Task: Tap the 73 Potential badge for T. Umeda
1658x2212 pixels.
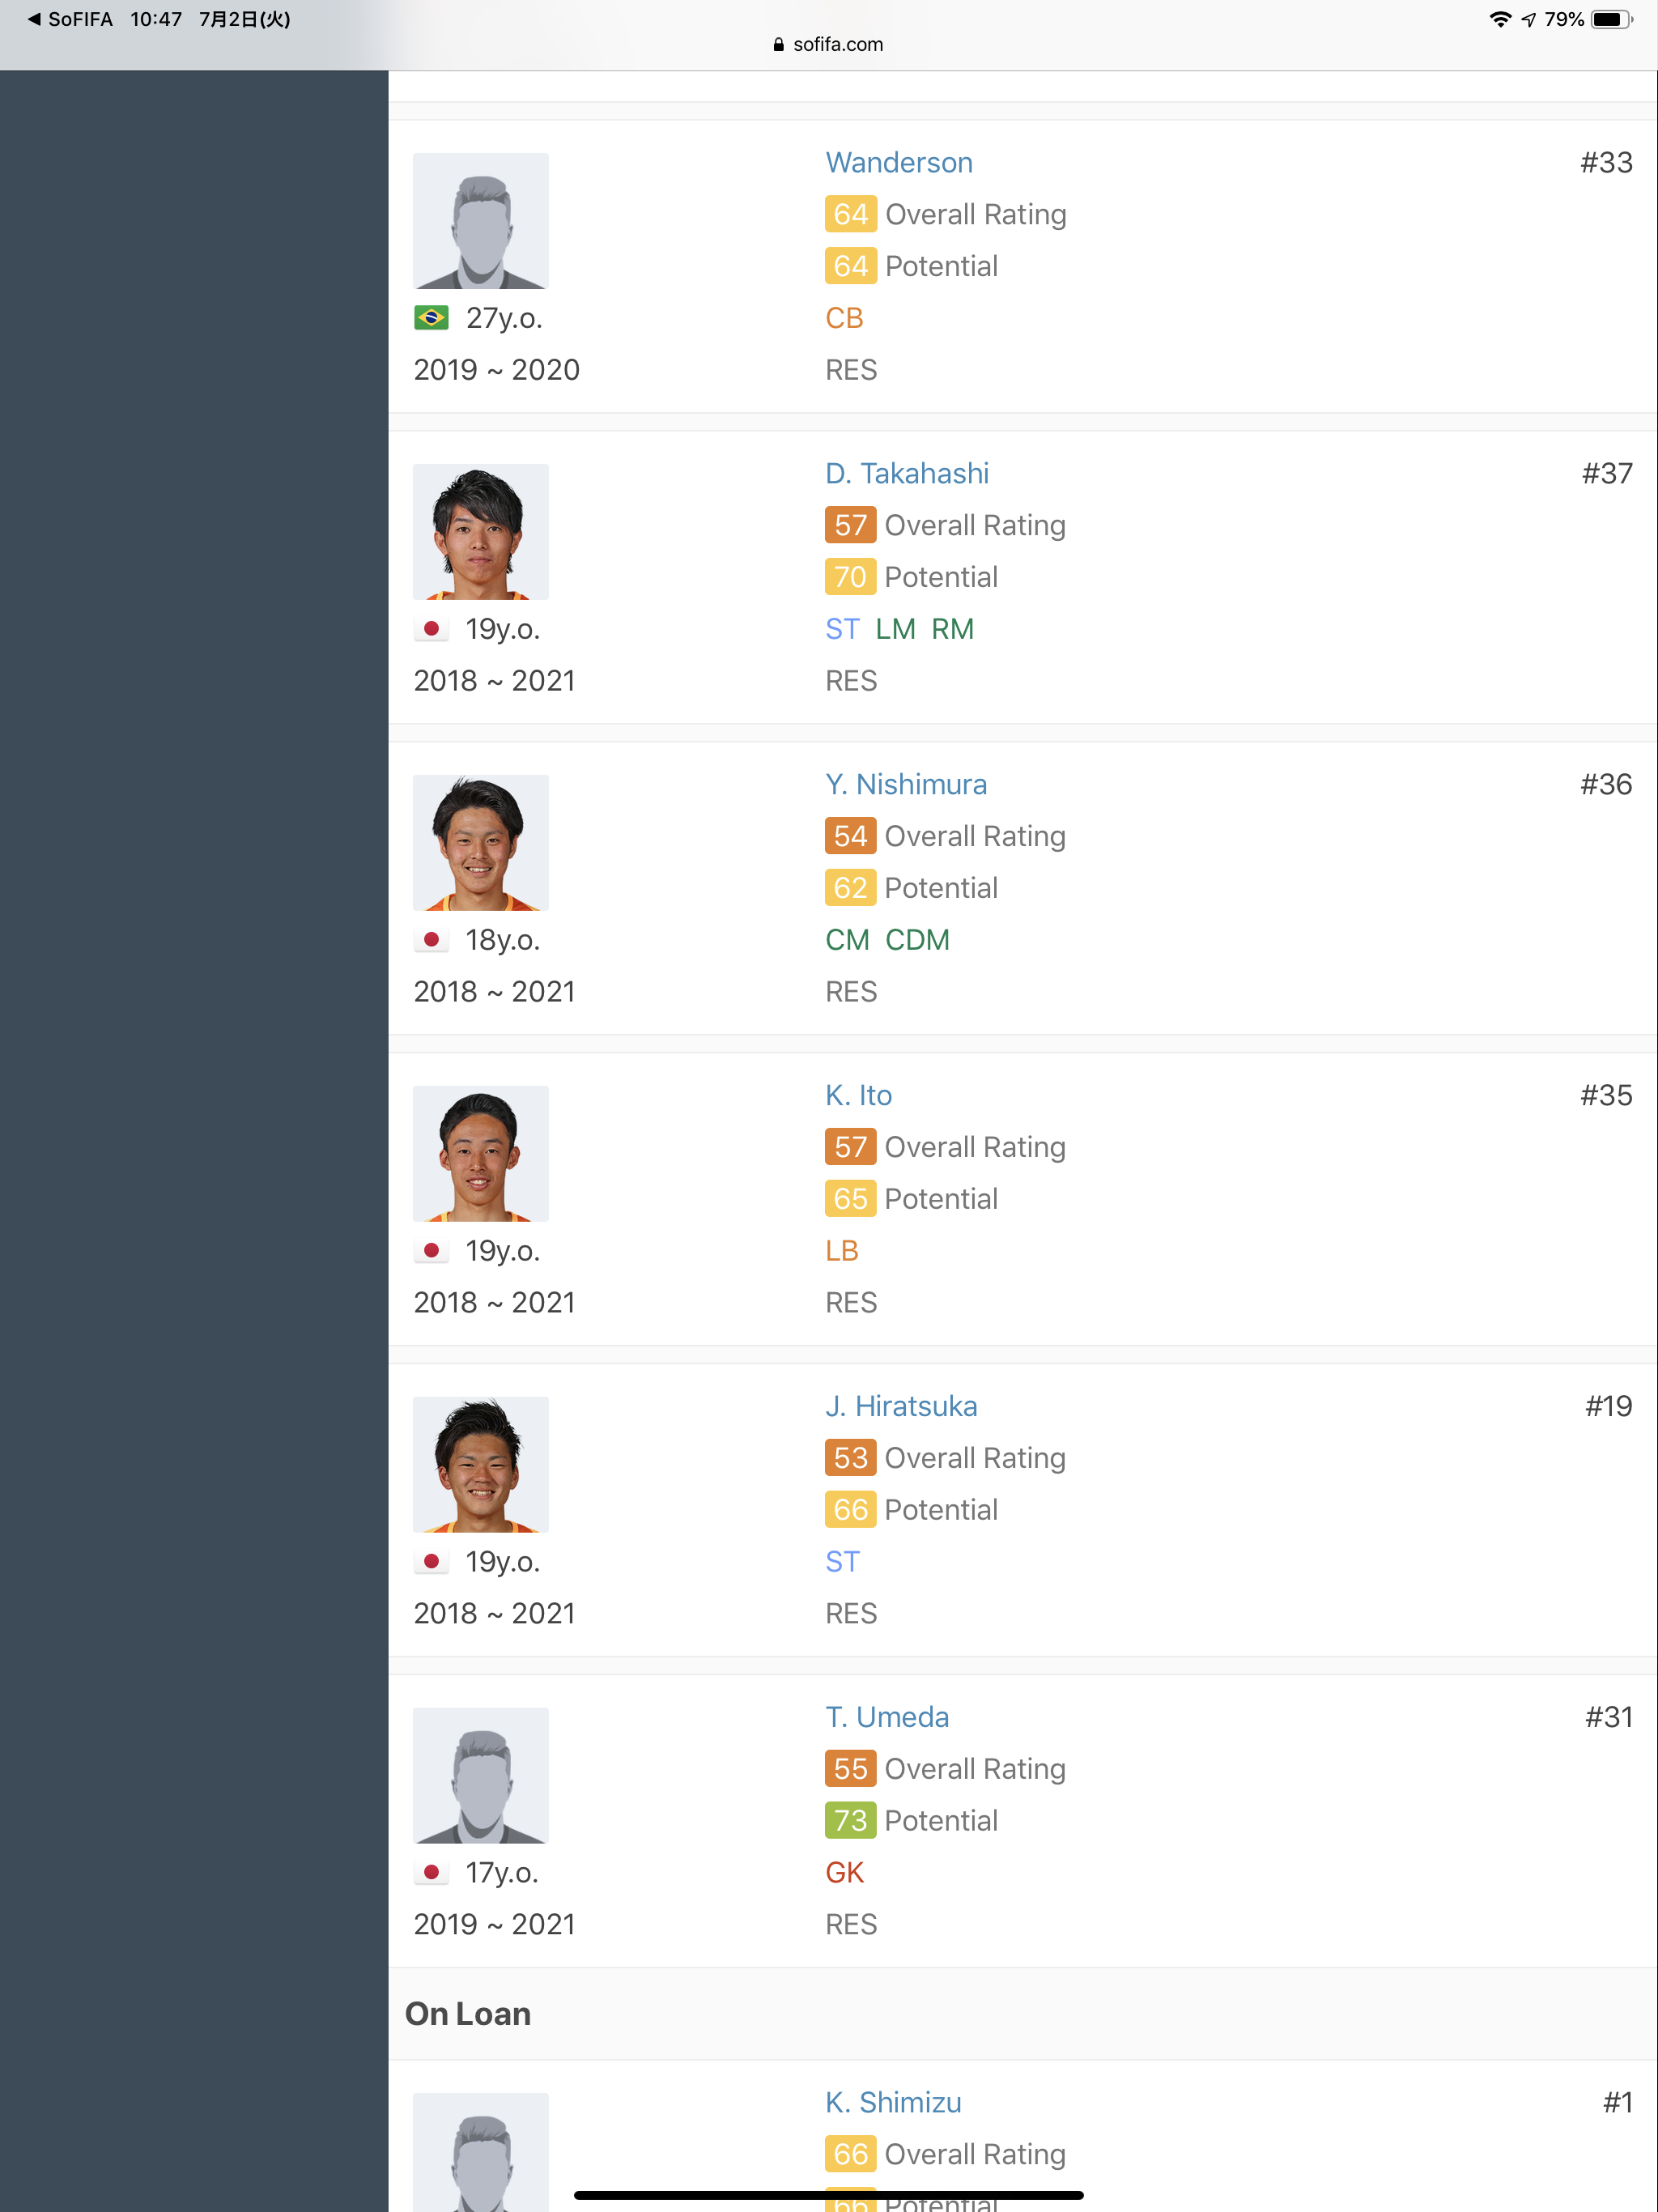Action: (x=849, y=1820)
